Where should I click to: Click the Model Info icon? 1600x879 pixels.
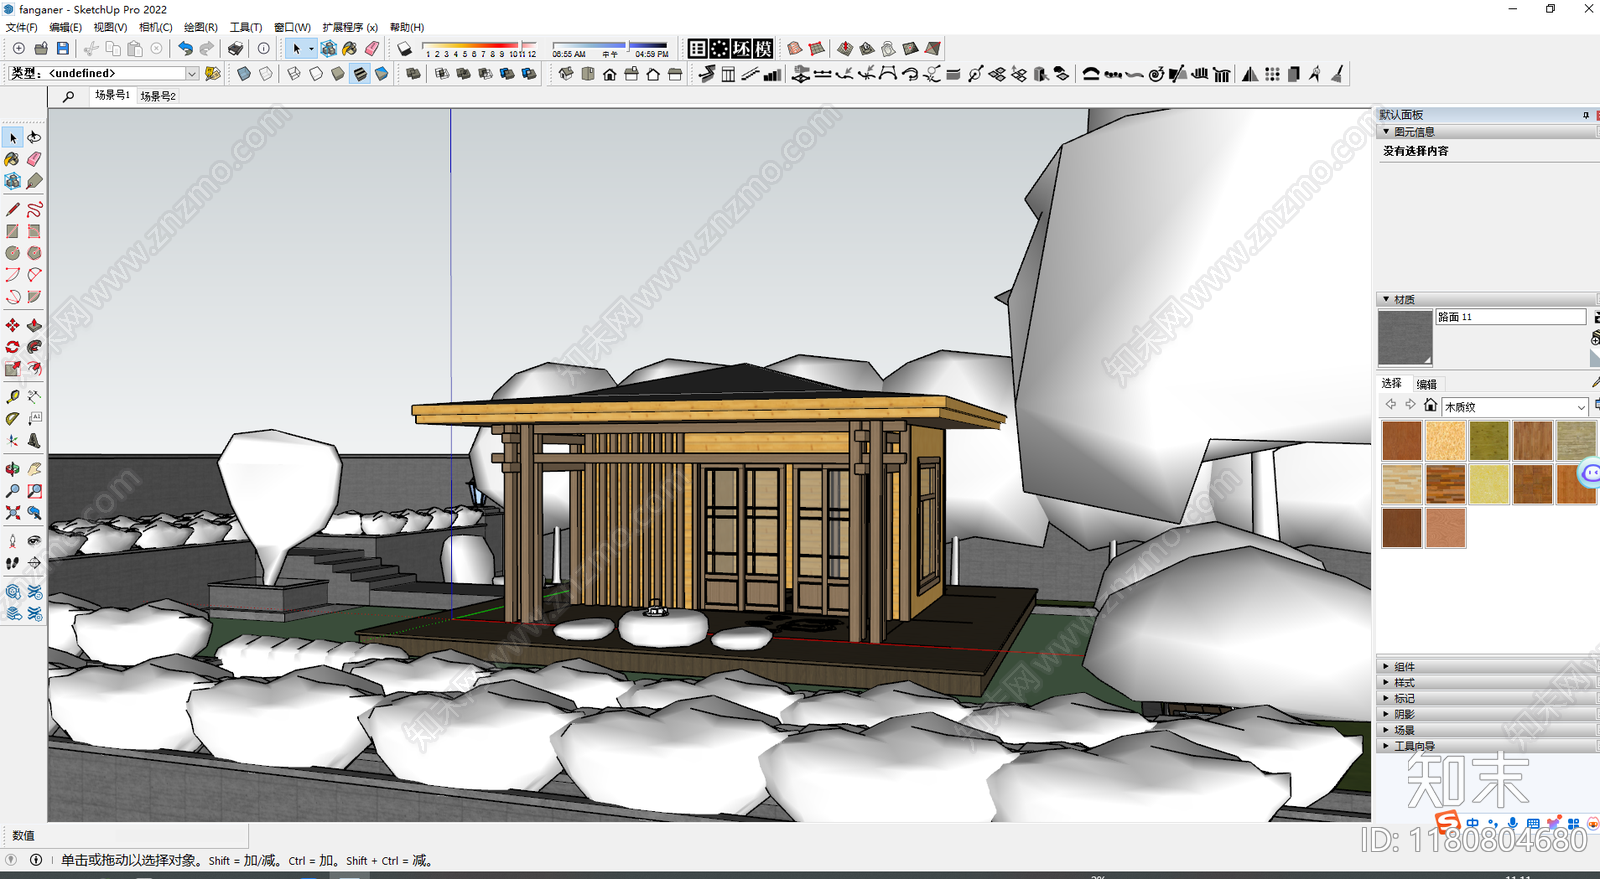pyautogui.click(x=263, y=48)
